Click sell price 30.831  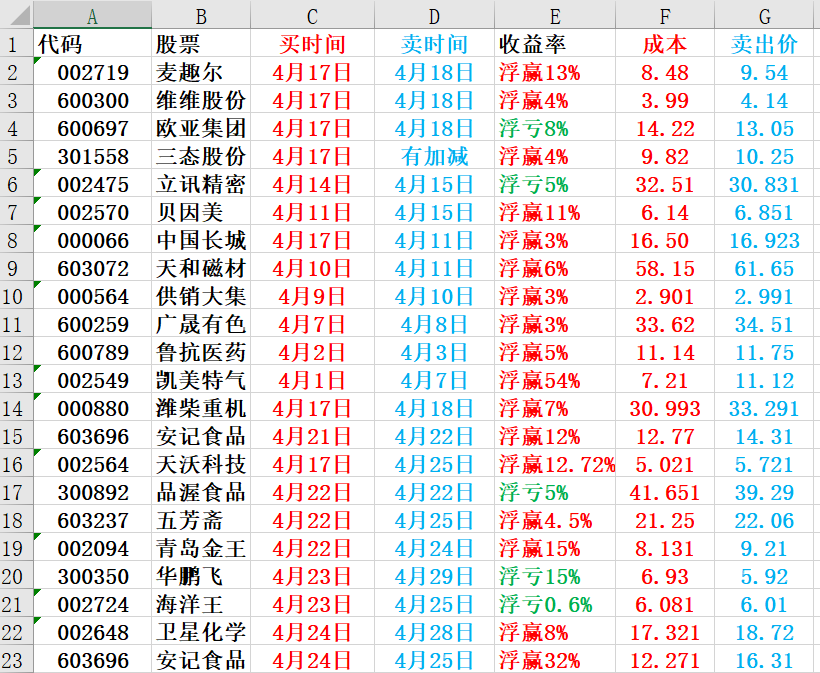click(765, 183)
